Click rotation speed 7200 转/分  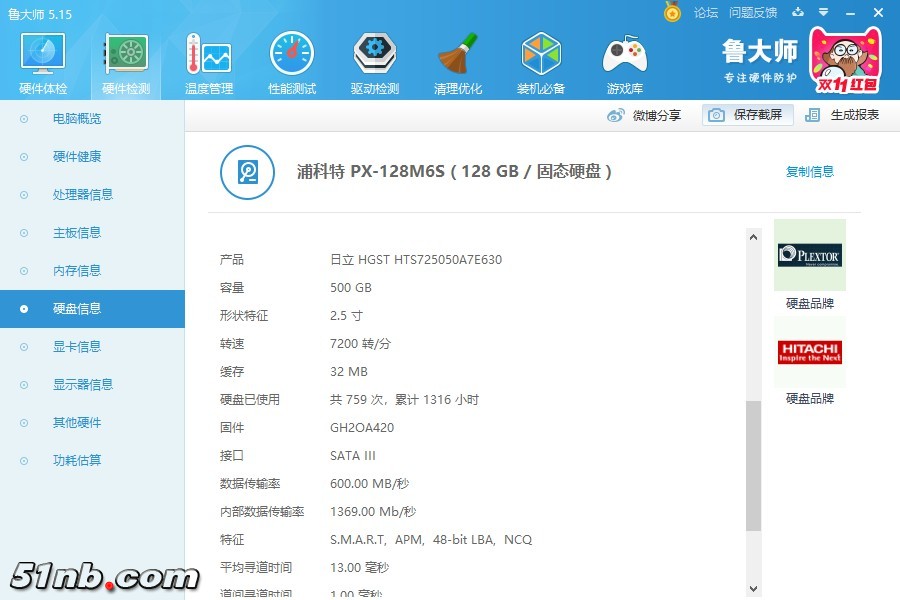360,344
